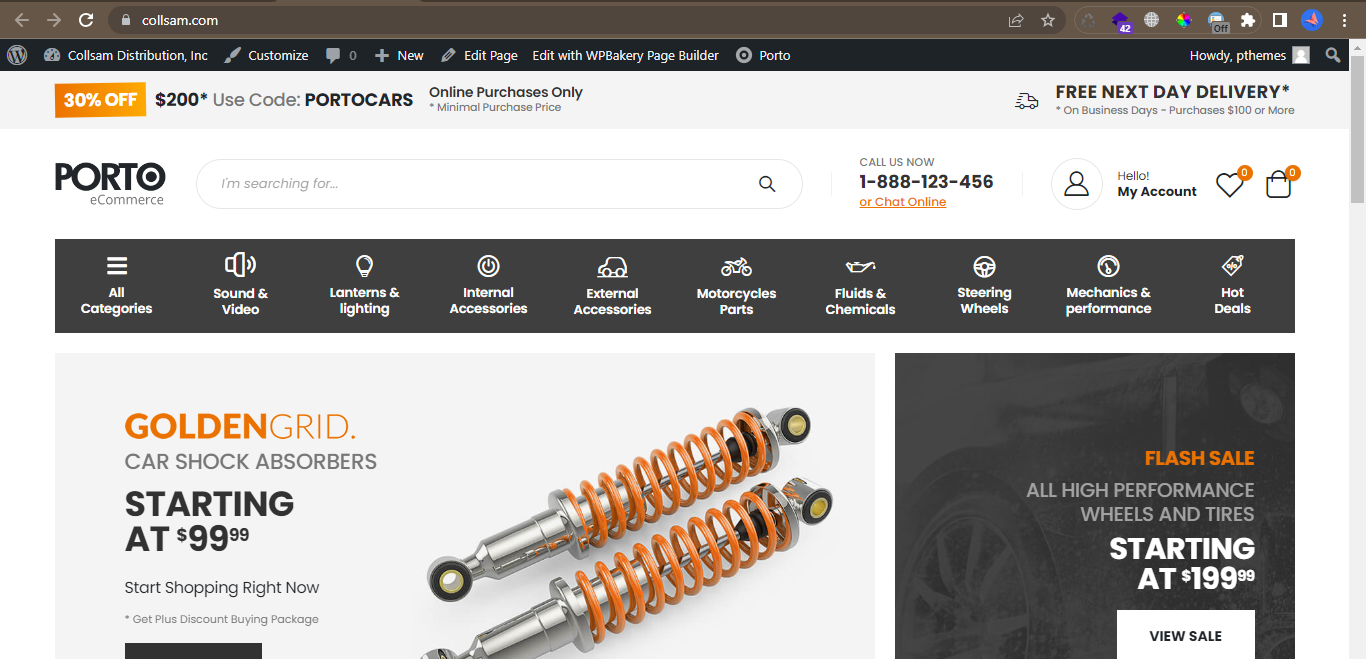This screenshot has height=659, width=1366.
Task: Open Fluids & Chemicals category
Action: [x=860, y=285]
